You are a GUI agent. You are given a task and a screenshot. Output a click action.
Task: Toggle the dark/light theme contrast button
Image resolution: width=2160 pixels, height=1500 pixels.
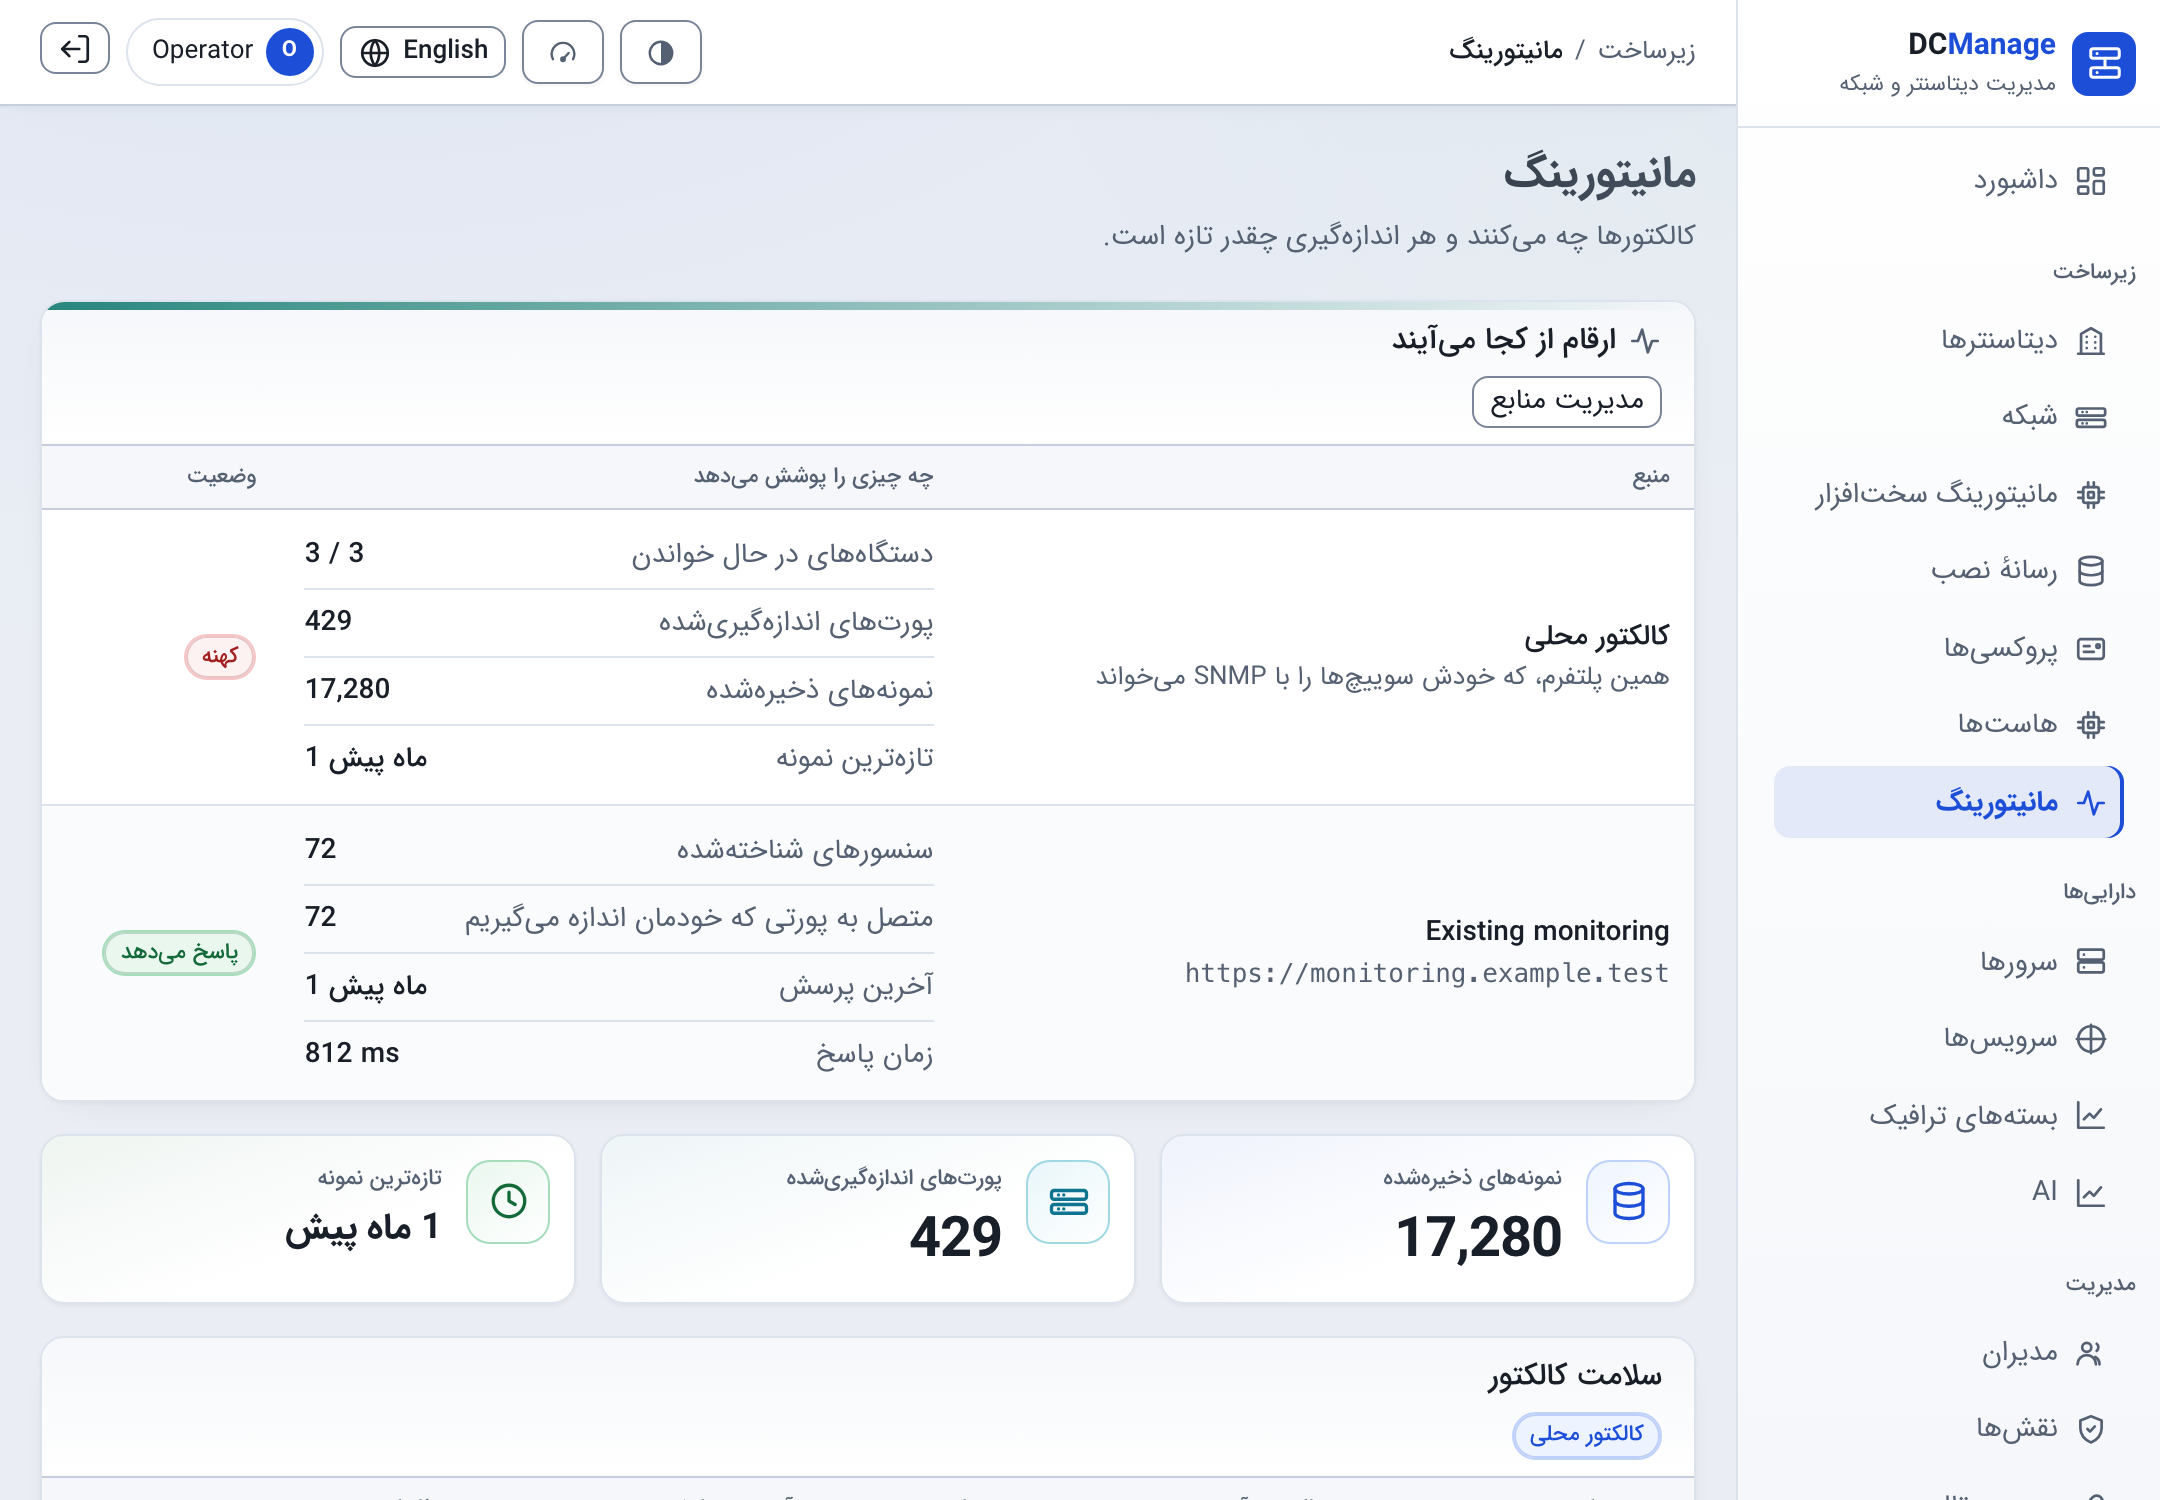[x=660, y=52]
